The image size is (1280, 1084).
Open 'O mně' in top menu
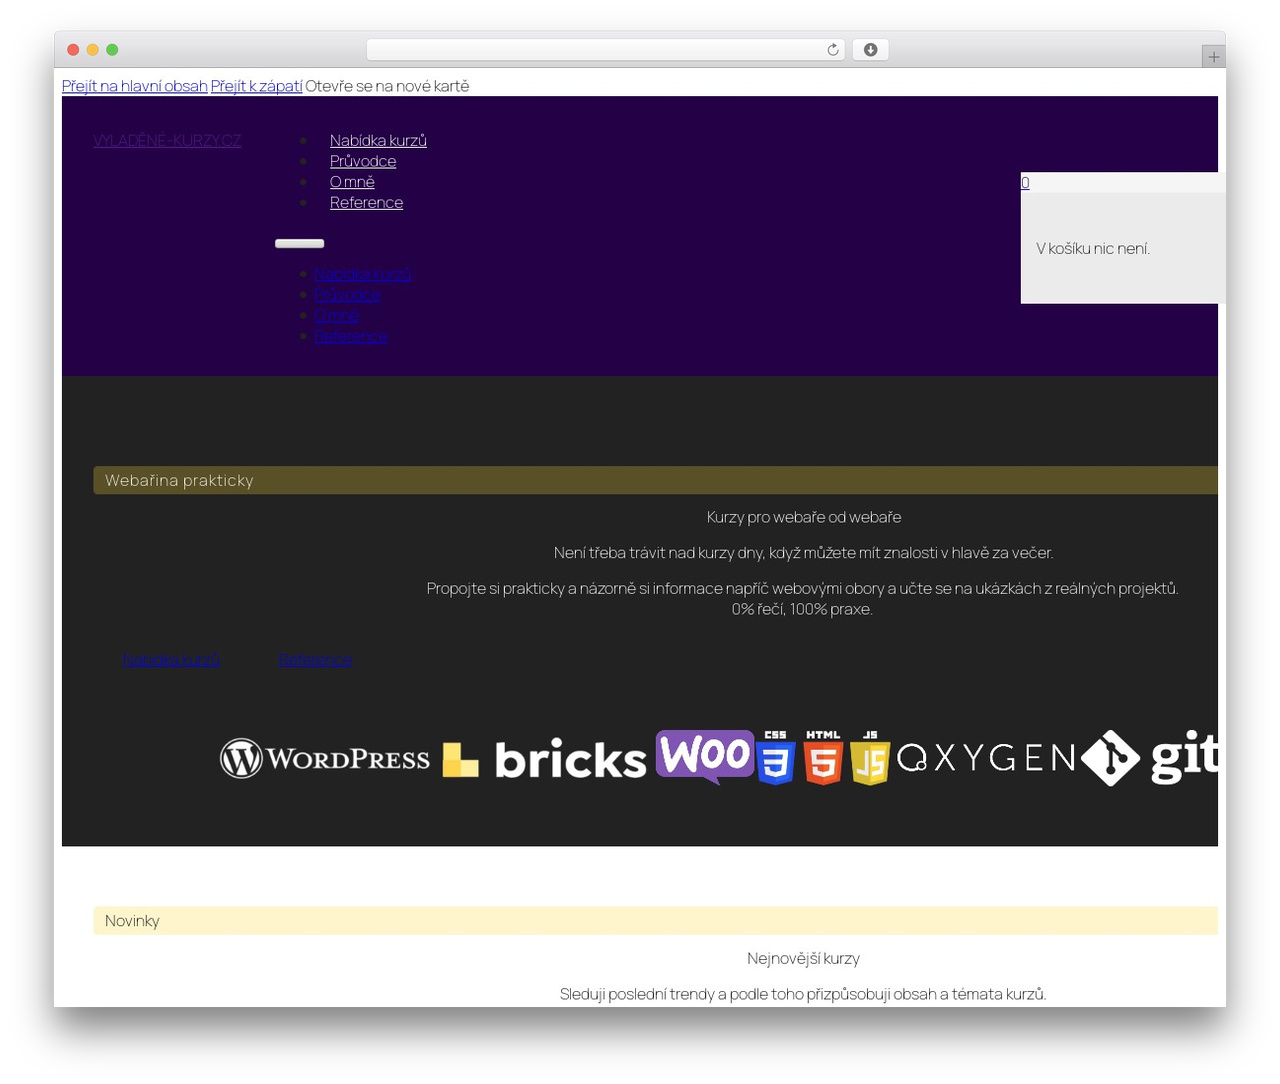pyautogui.click(x=352, y=182)
